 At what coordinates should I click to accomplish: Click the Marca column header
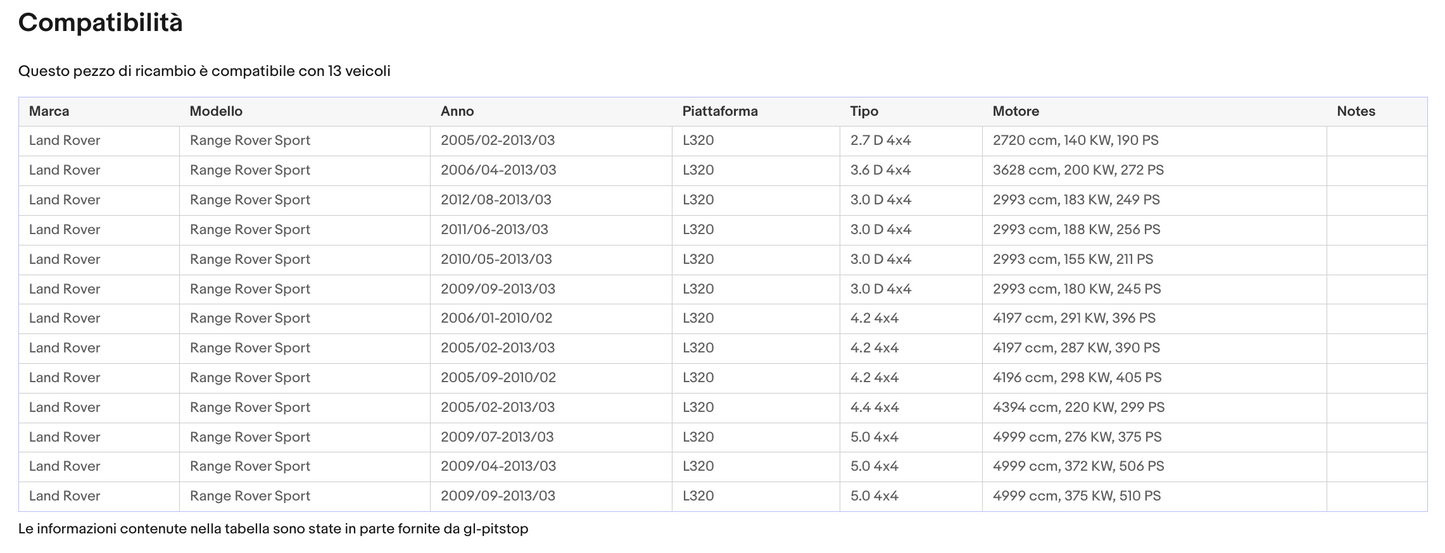point(49,111)
